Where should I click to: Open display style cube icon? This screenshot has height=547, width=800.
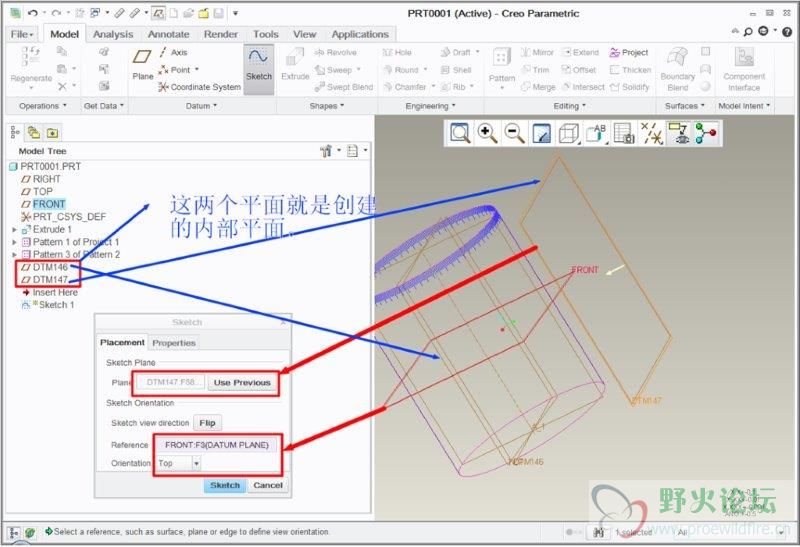click(x=568, y=134)
